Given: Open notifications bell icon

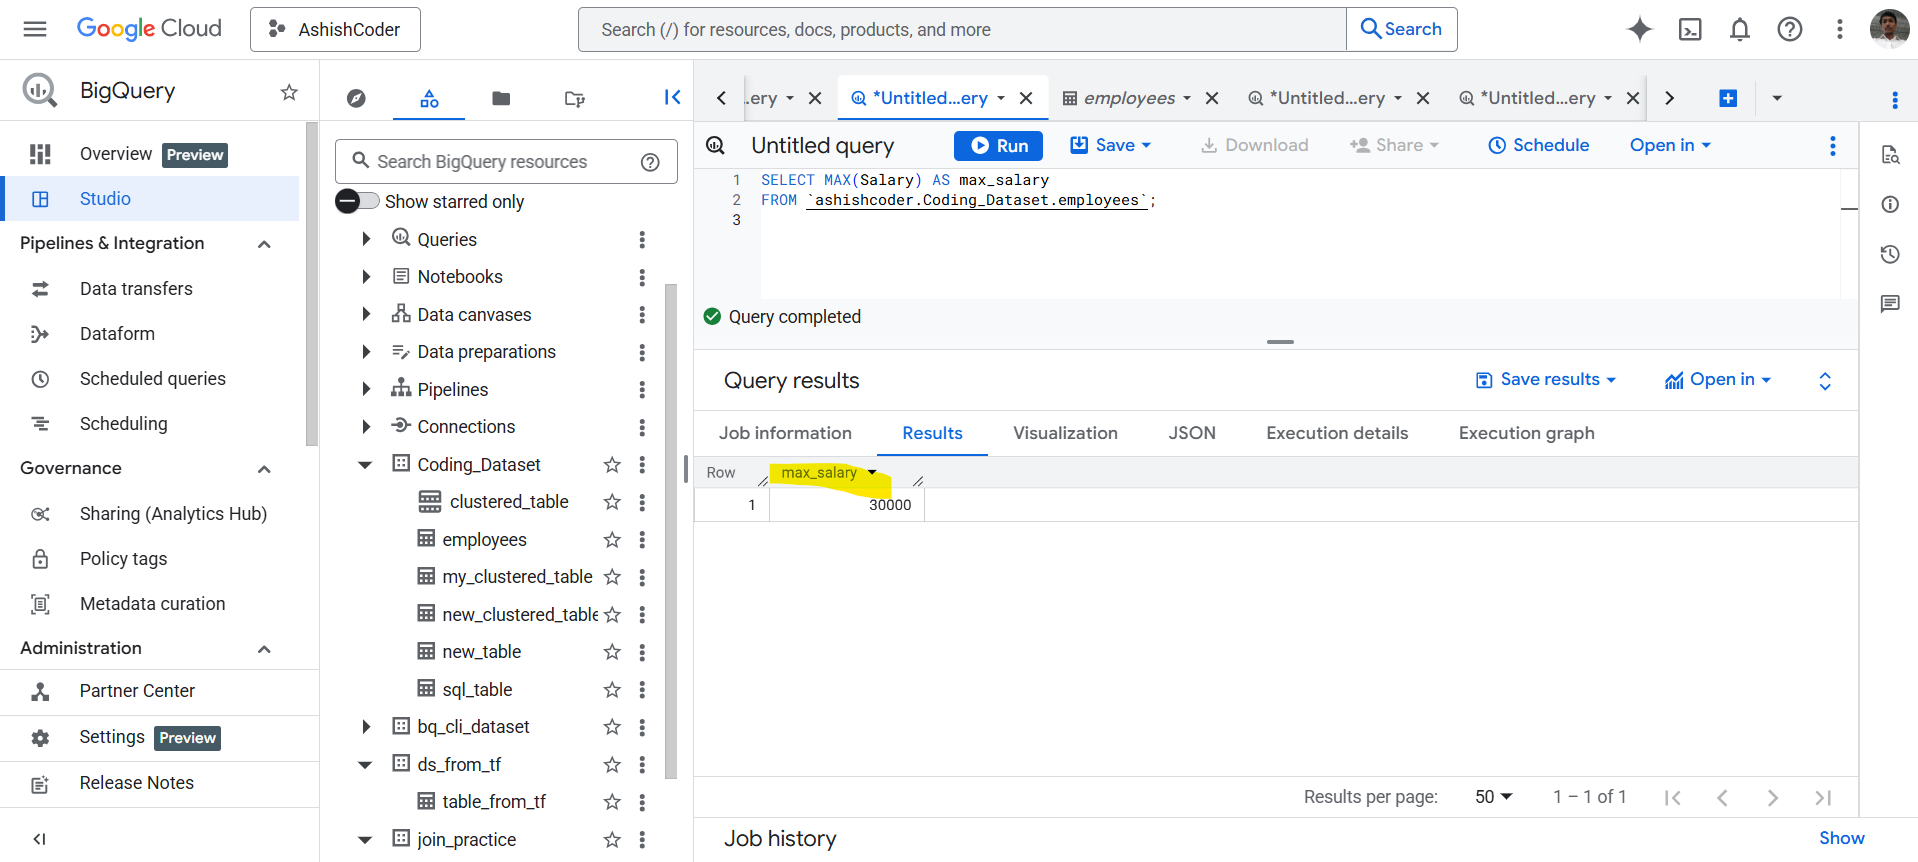Looking at the screenshot, I should tap(1740, 29).
